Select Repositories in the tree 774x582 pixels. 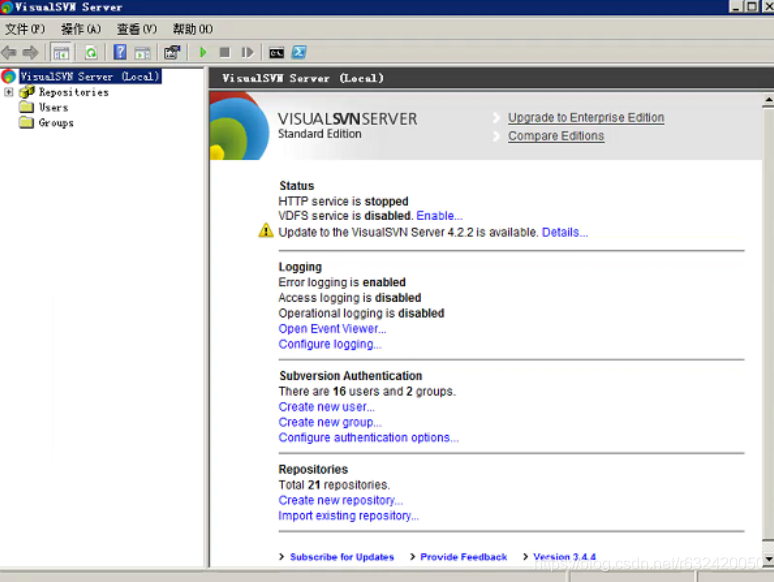click(x=74, y=92)
